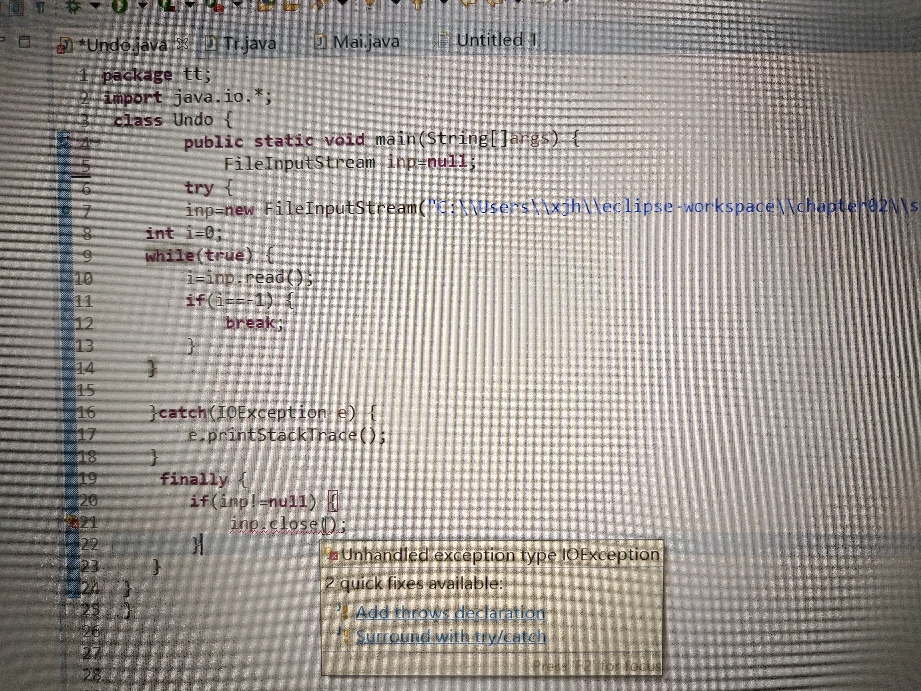Switch to the Untitled 1 tab
The height and width of the screenshot is (691, 921).
487,40
